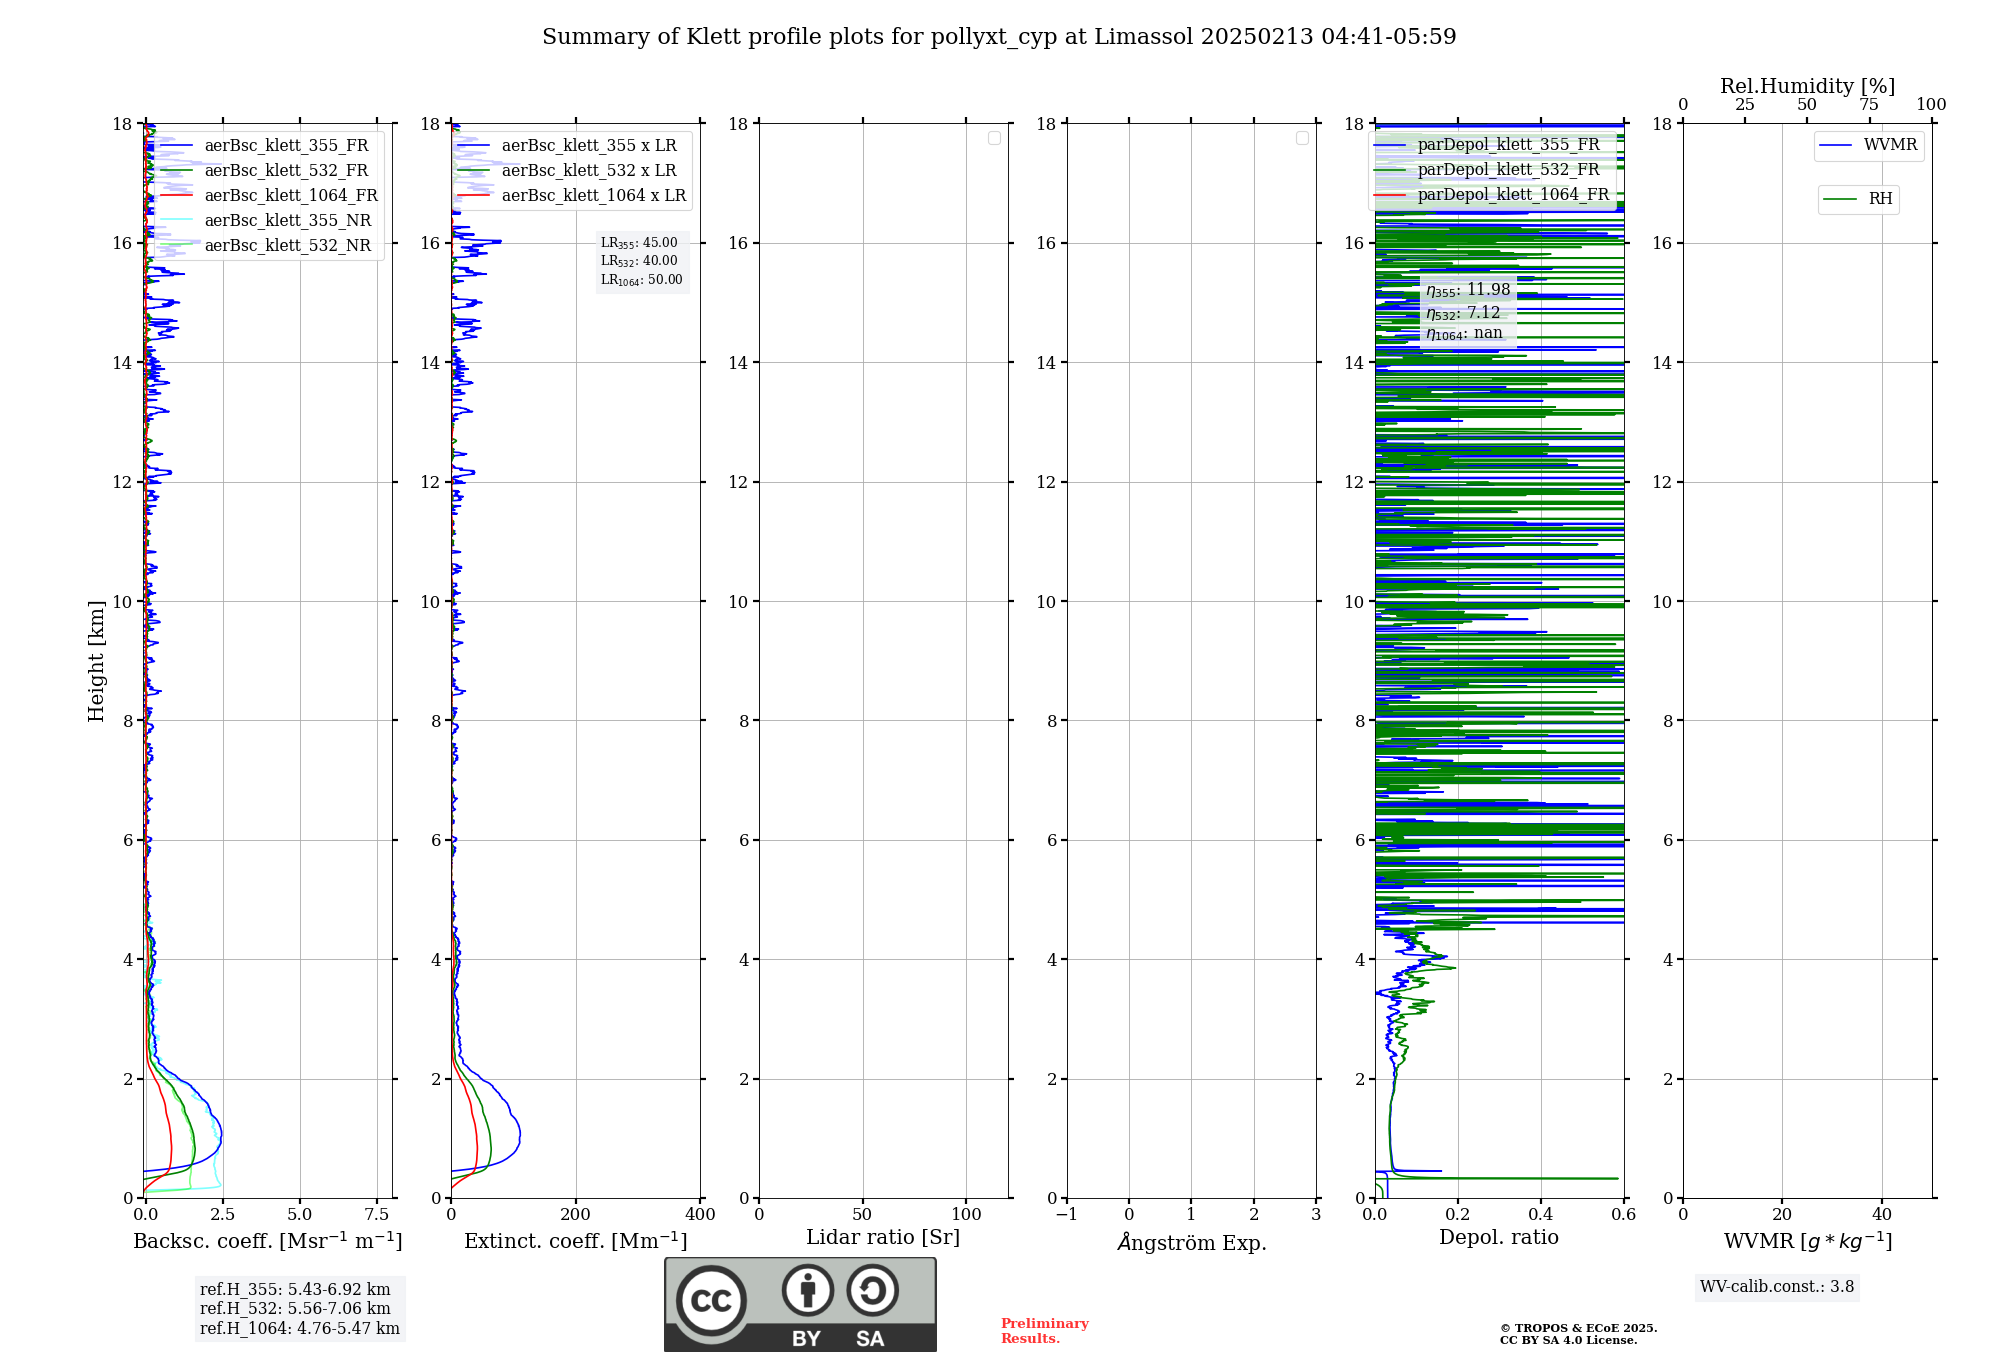Click empty legend box in Lidar ratio panel

pos(994,138)
